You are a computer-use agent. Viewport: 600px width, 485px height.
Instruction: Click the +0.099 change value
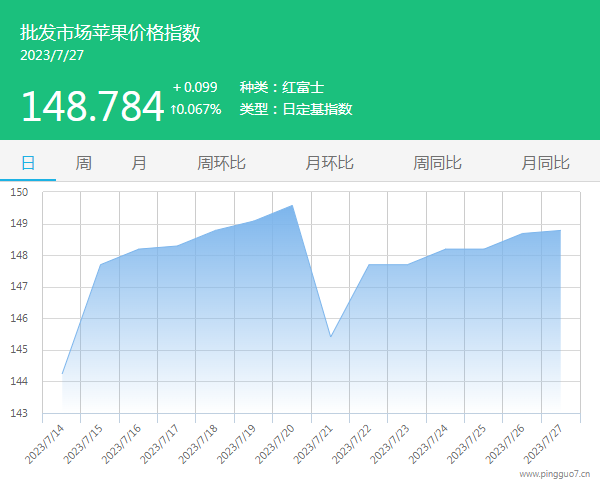click(x=195, y=87)
